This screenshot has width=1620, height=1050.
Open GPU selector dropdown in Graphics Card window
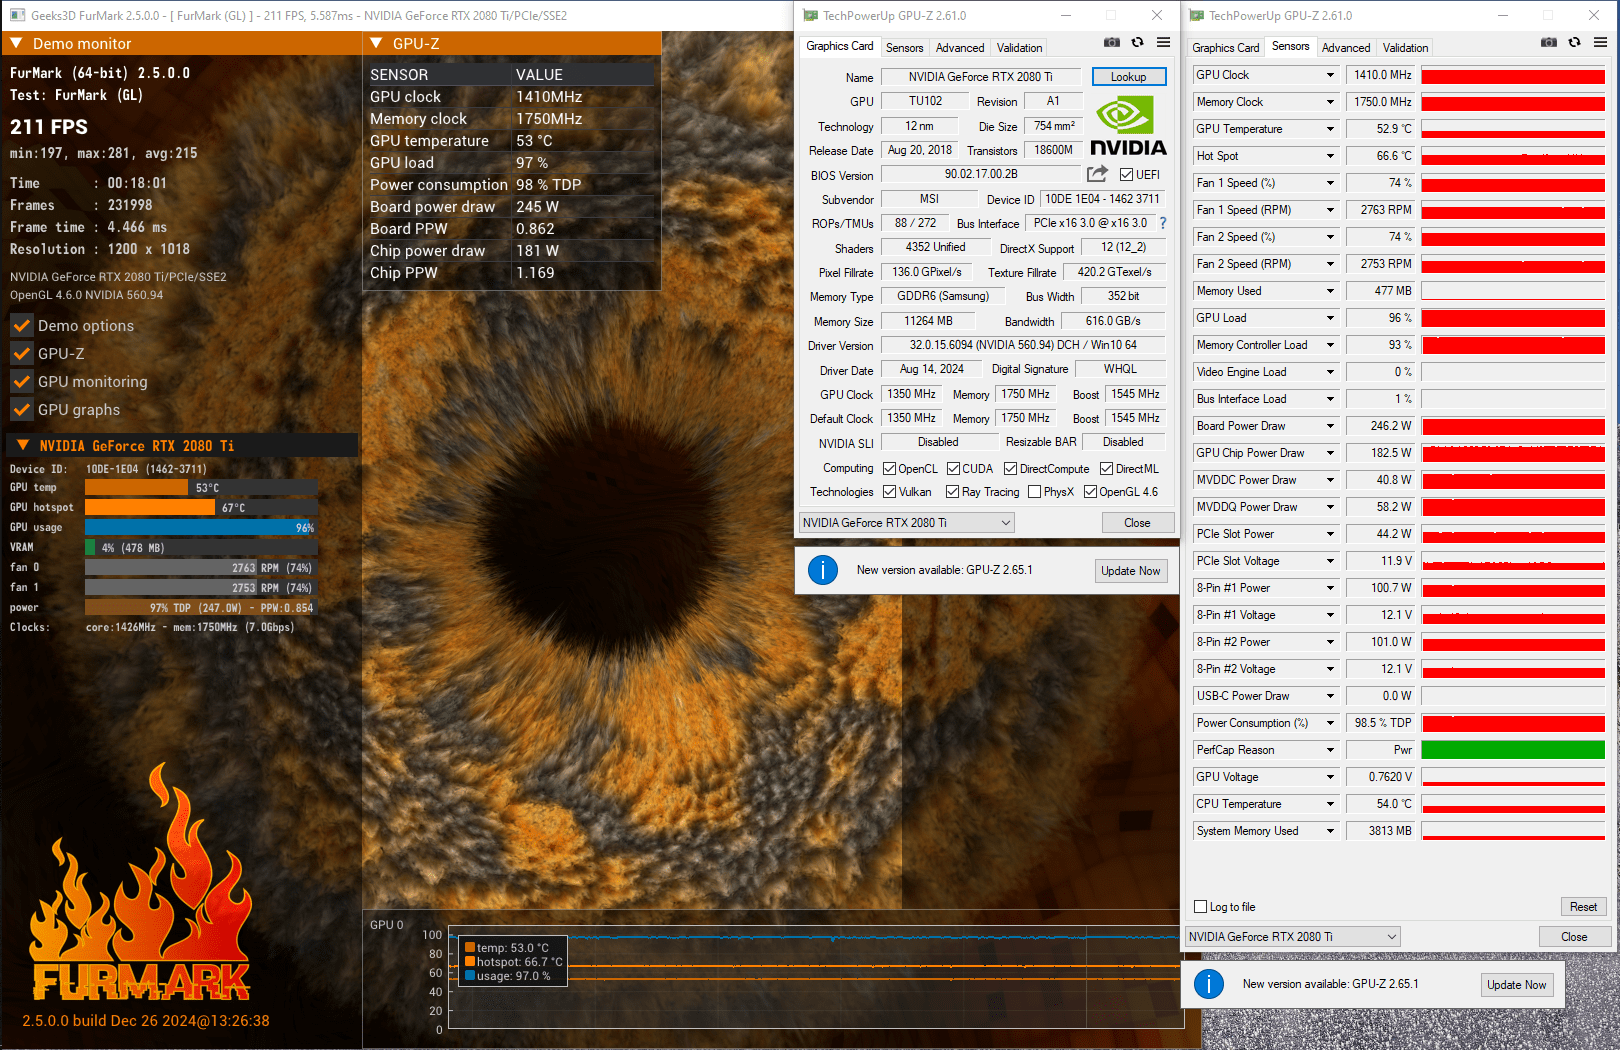[907, 523]
